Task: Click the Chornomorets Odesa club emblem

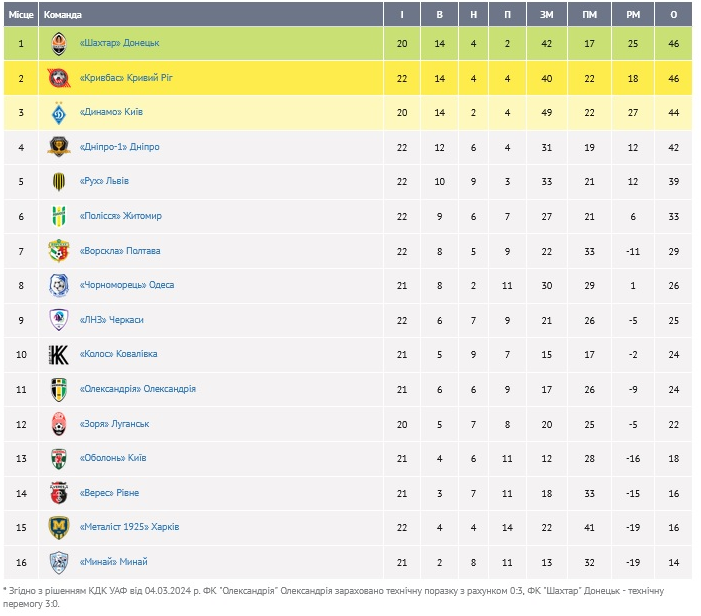Action: point(59,285)
